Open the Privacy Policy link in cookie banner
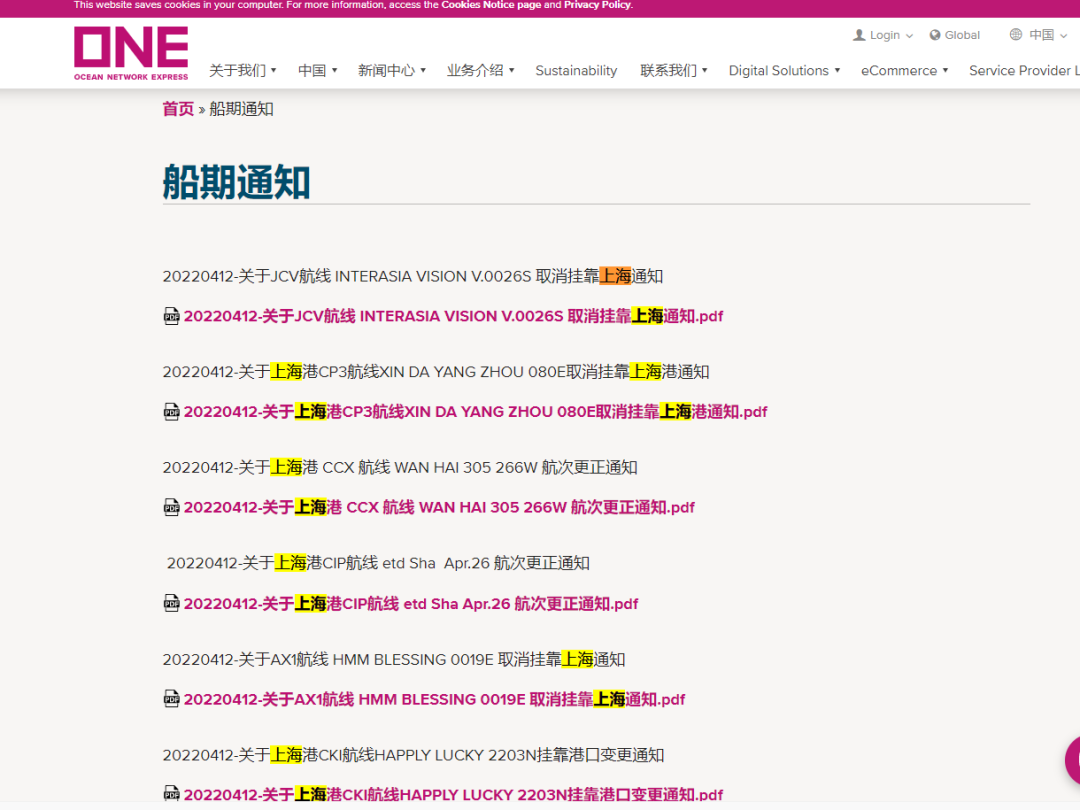 (597, 5)
